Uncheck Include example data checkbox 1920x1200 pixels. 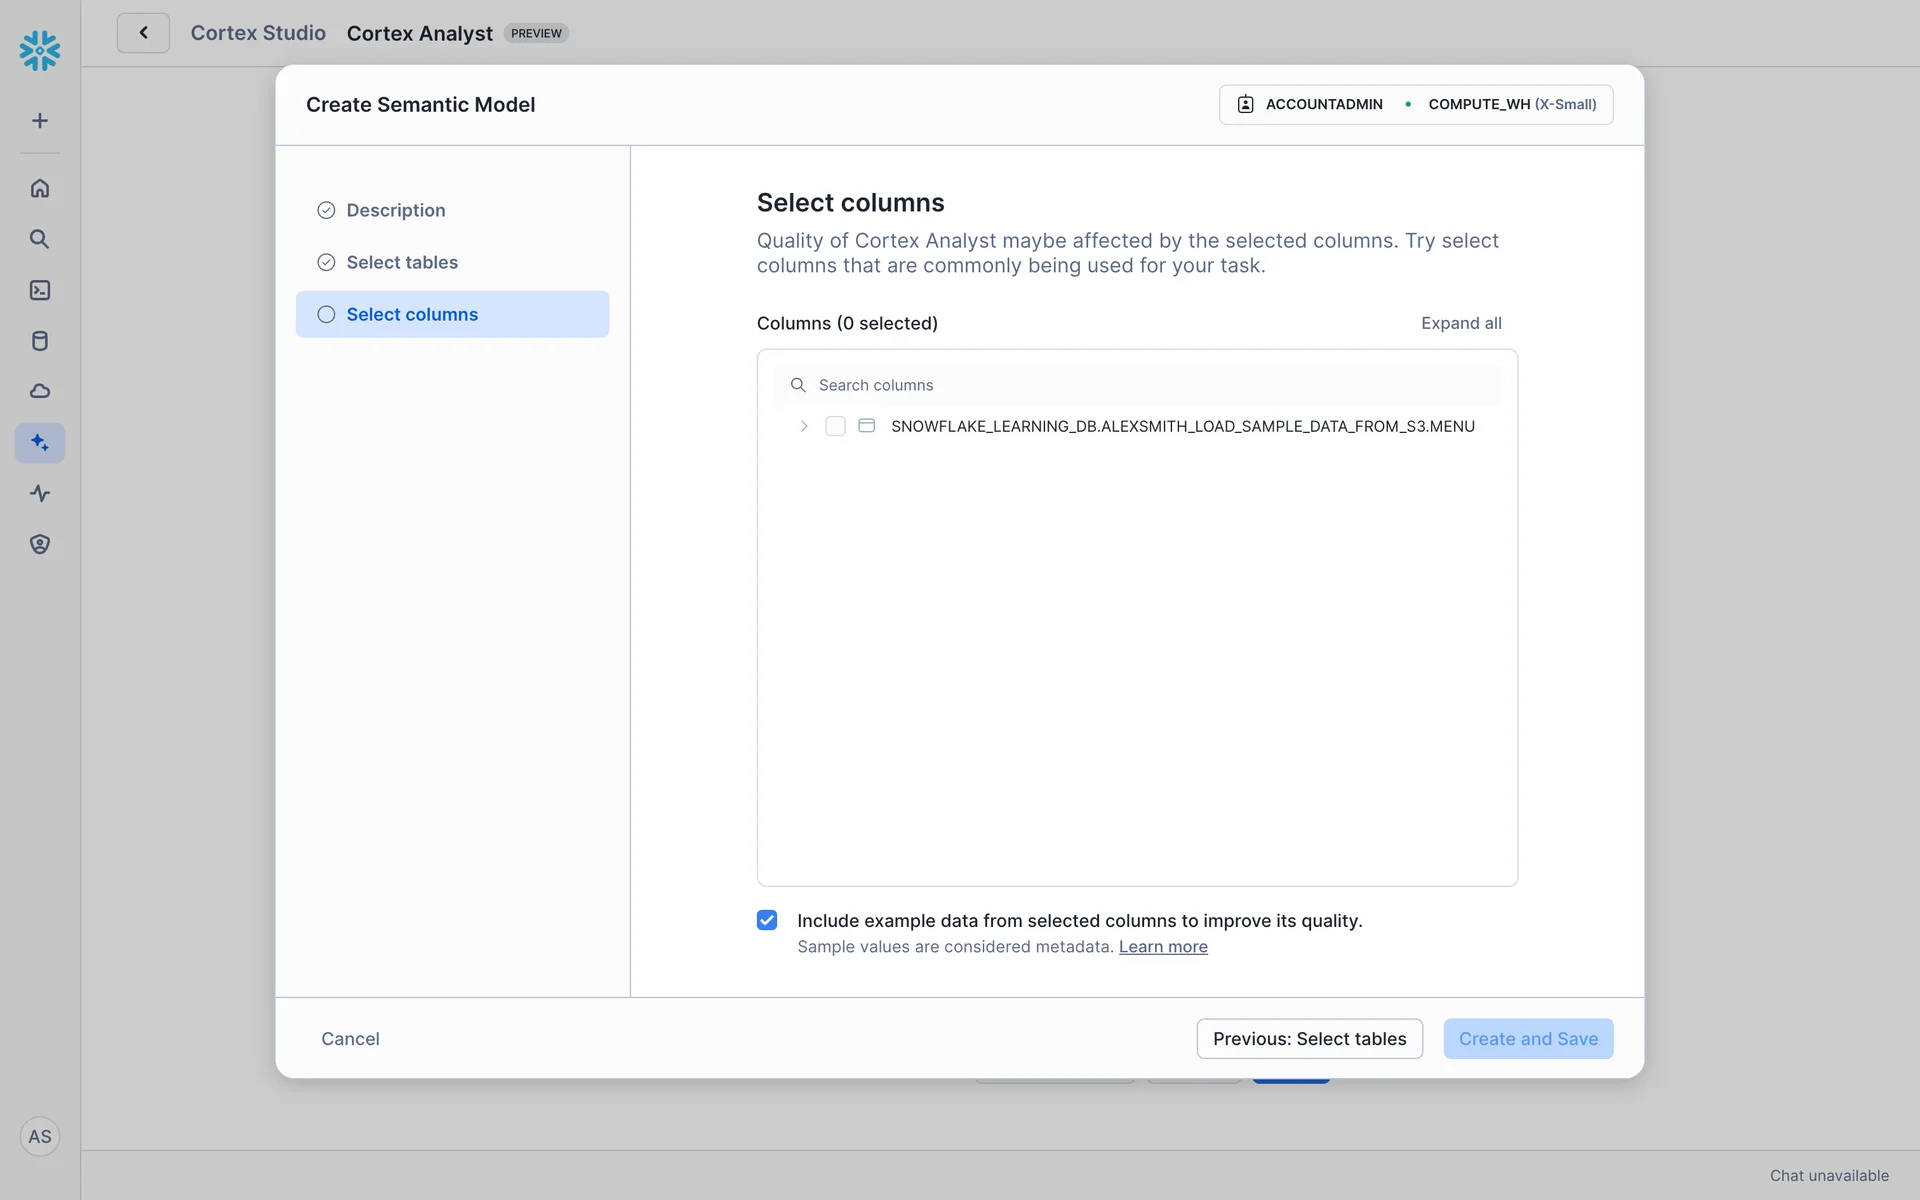(x=767, y=920)
